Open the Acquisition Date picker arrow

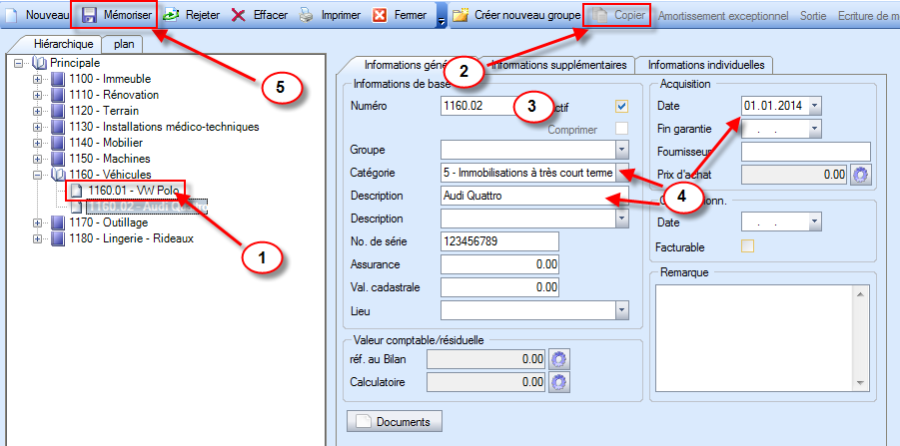(x=816, y=106)
